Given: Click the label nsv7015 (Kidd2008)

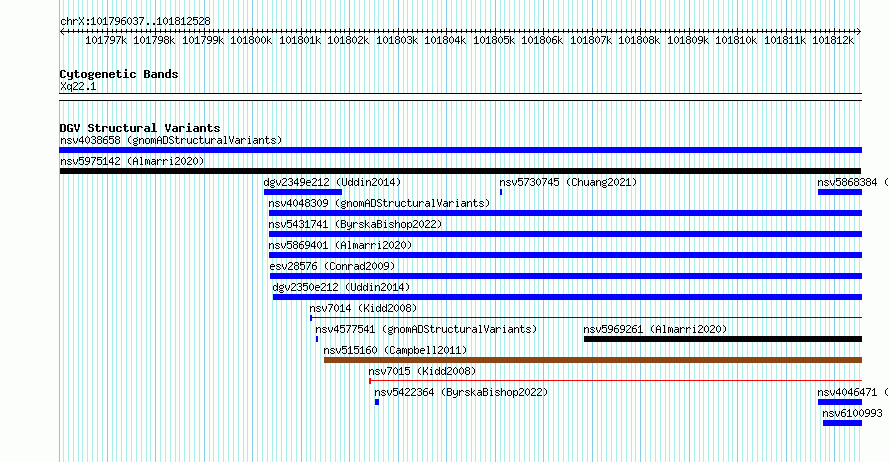Looking at the screenshot, I should [x=422, y=371].
